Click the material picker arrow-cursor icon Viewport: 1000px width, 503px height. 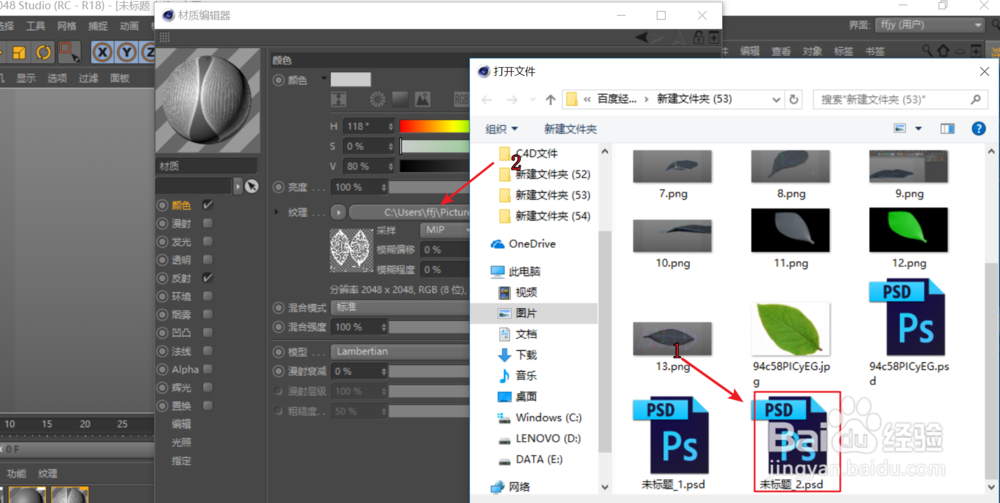(x=251, y=186)
